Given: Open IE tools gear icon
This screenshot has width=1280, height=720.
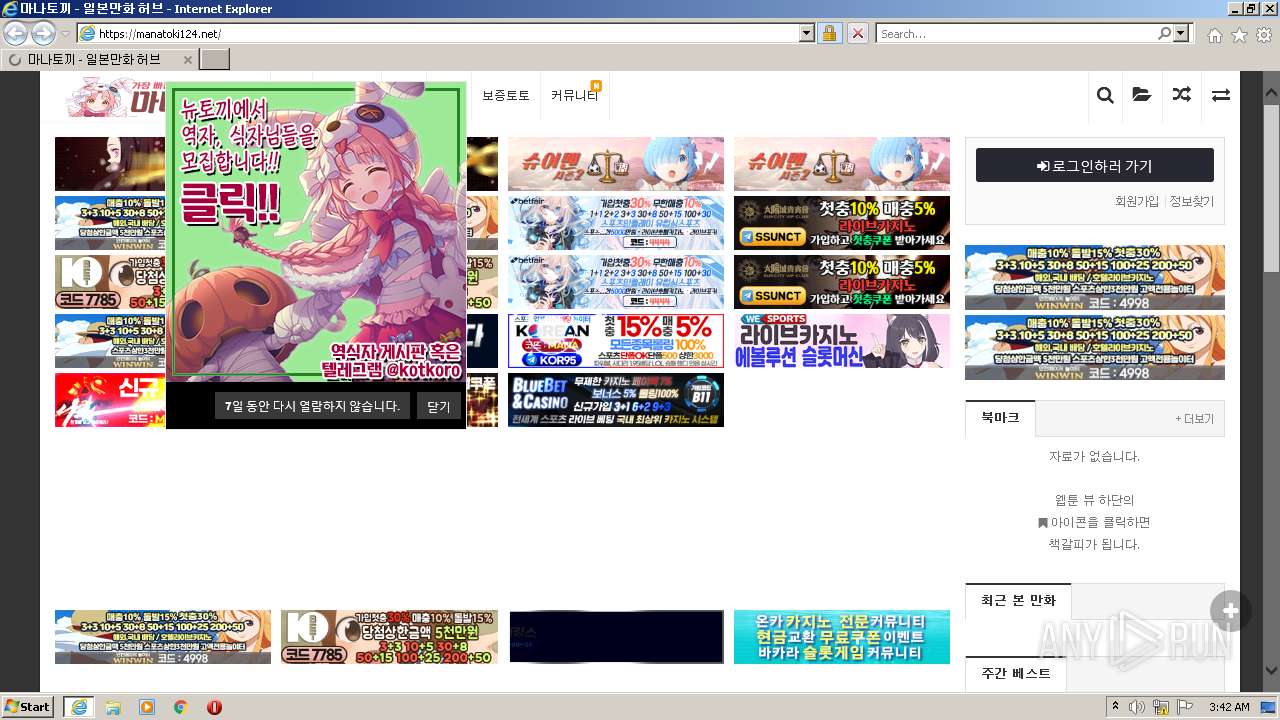Looking at the screenshot, I should 1264,35.
